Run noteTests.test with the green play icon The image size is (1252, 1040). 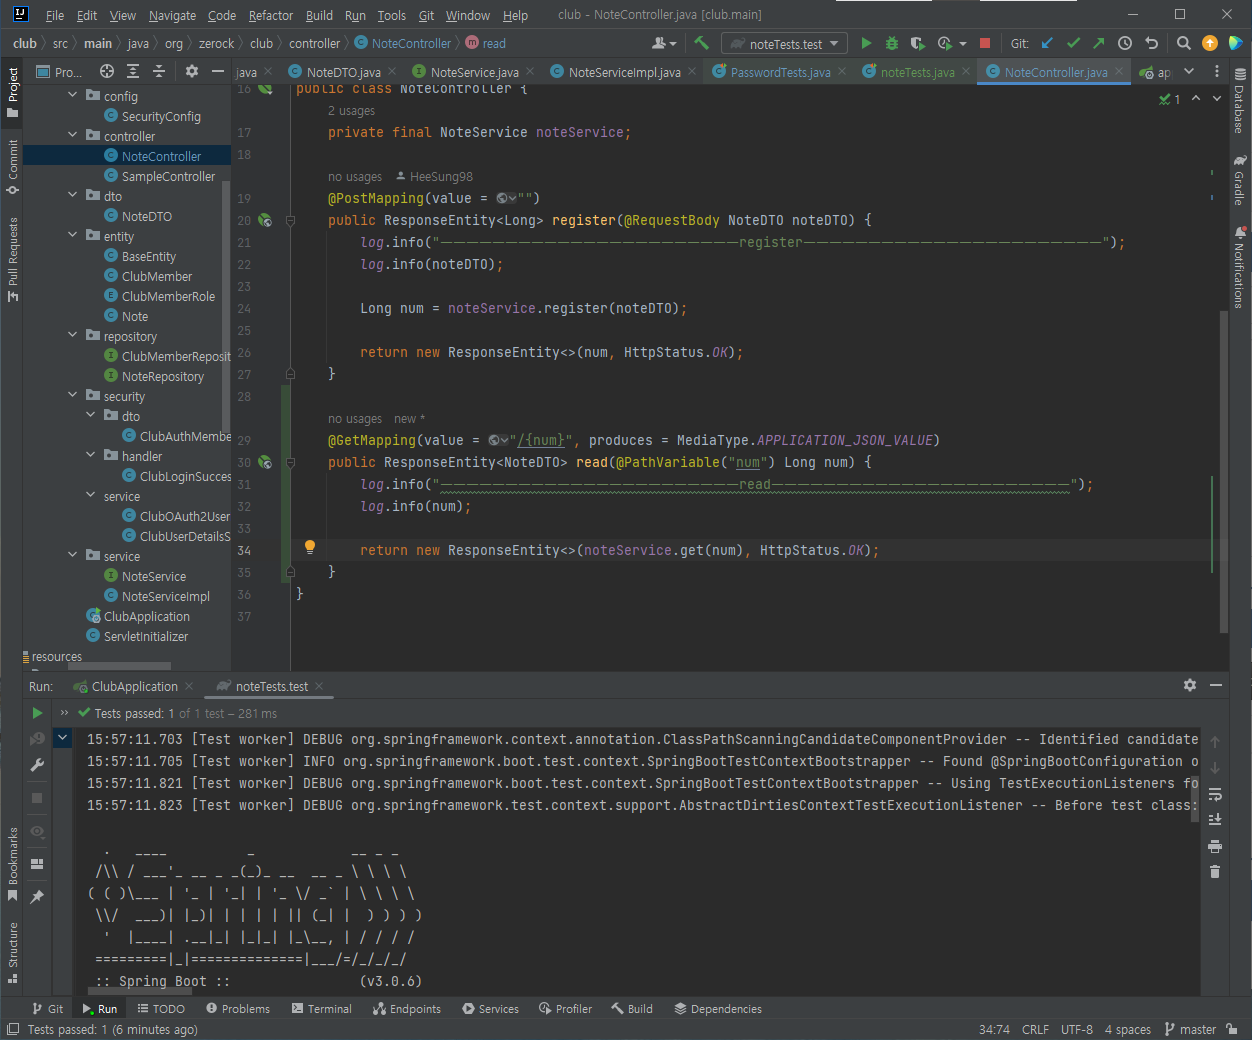pyautogui.click(x=866, y=43)
